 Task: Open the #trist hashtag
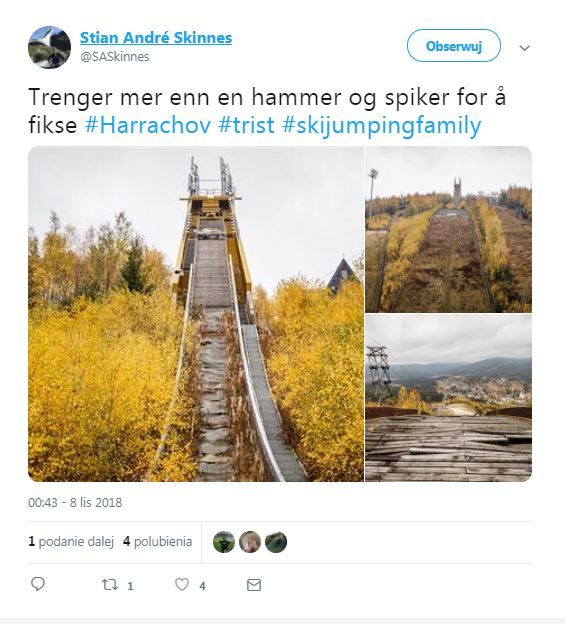pos(247,125)
